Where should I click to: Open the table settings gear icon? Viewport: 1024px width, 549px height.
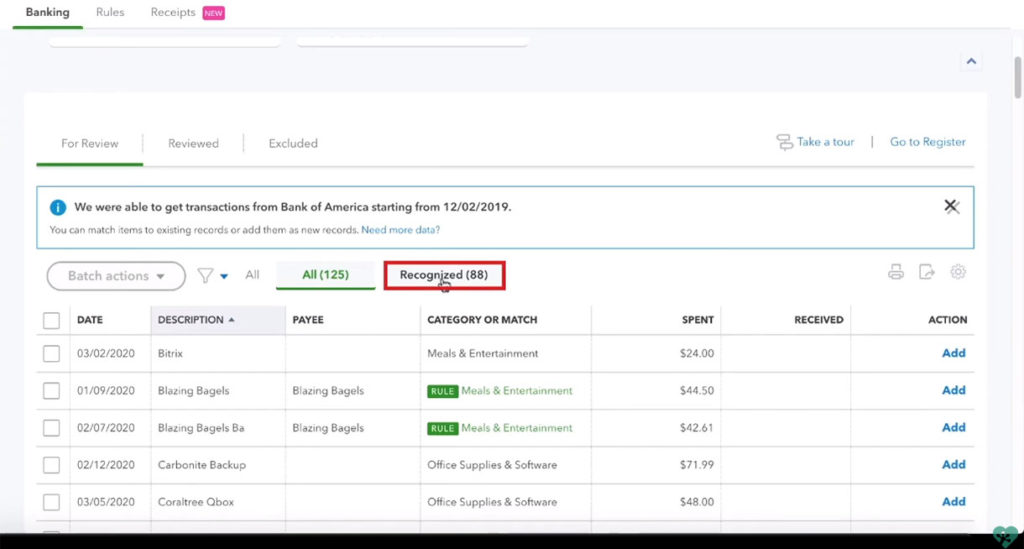point(958,272)
